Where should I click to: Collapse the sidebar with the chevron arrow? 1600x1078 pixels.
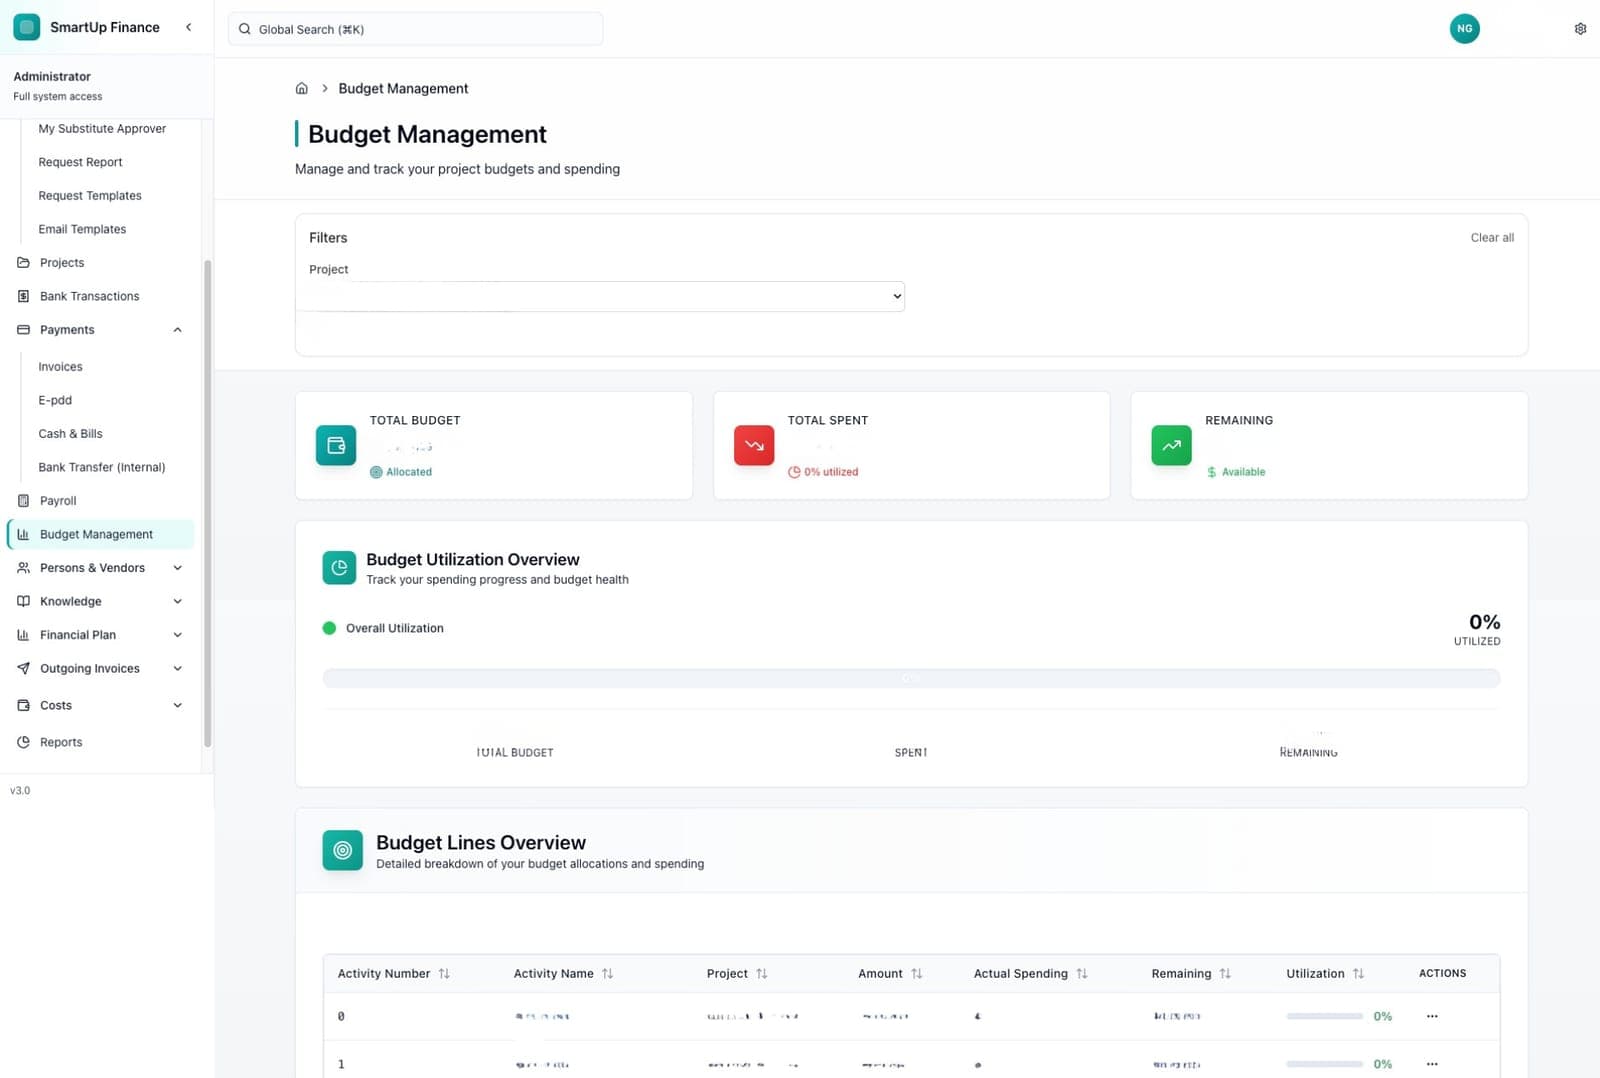(189, 27)
